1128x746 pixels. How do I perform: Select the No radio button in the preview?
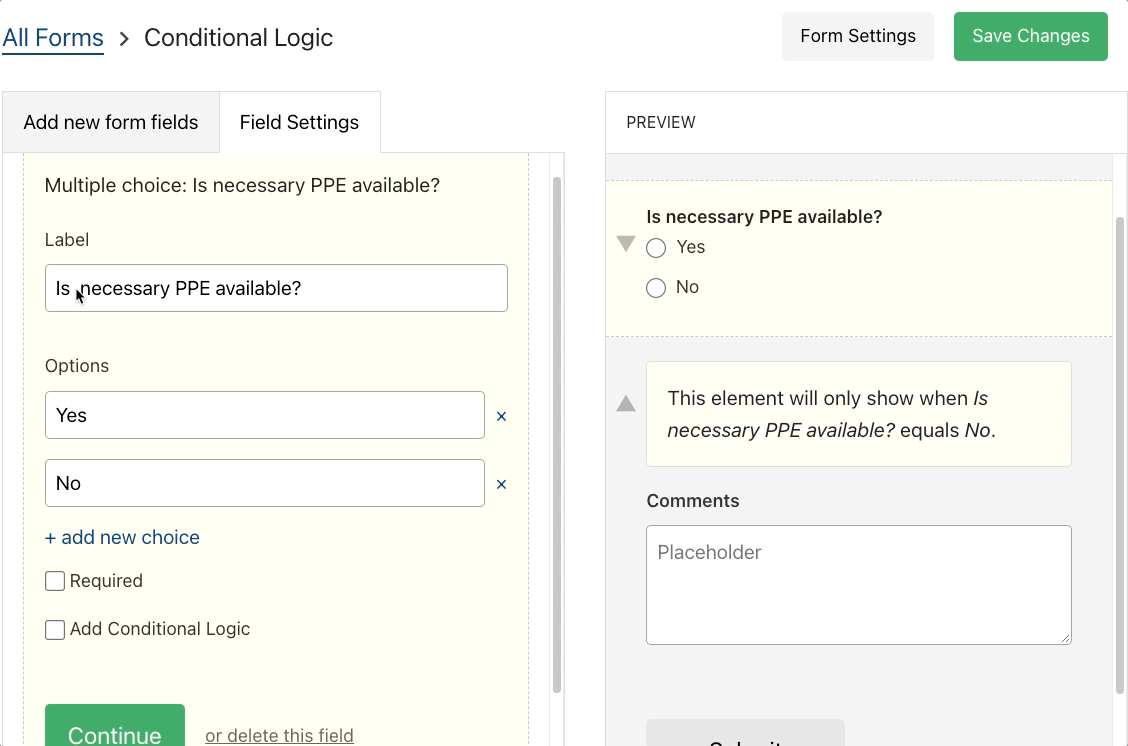point(656,288)
